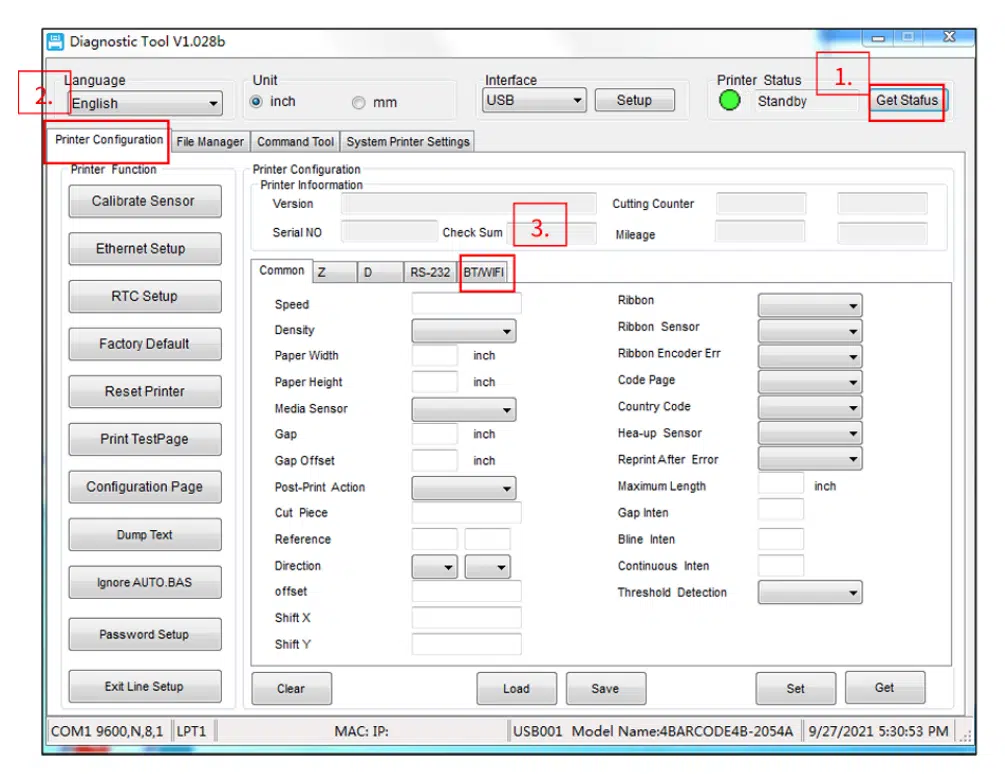This screenshot has width=1005, height=774.
Task: Open the Language dropdown
Action: 145,103
